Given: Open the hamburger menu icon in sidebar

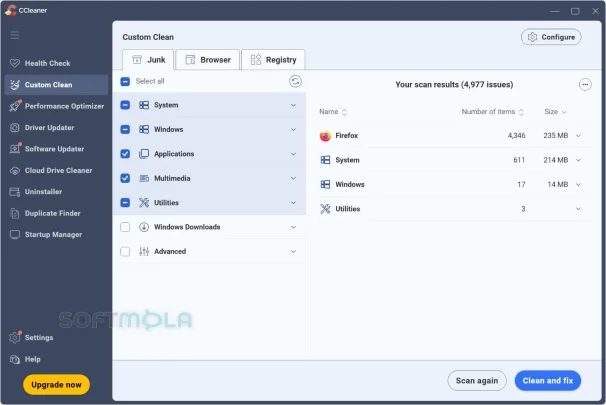Looking at the screenshot, I should coord(15,35).
